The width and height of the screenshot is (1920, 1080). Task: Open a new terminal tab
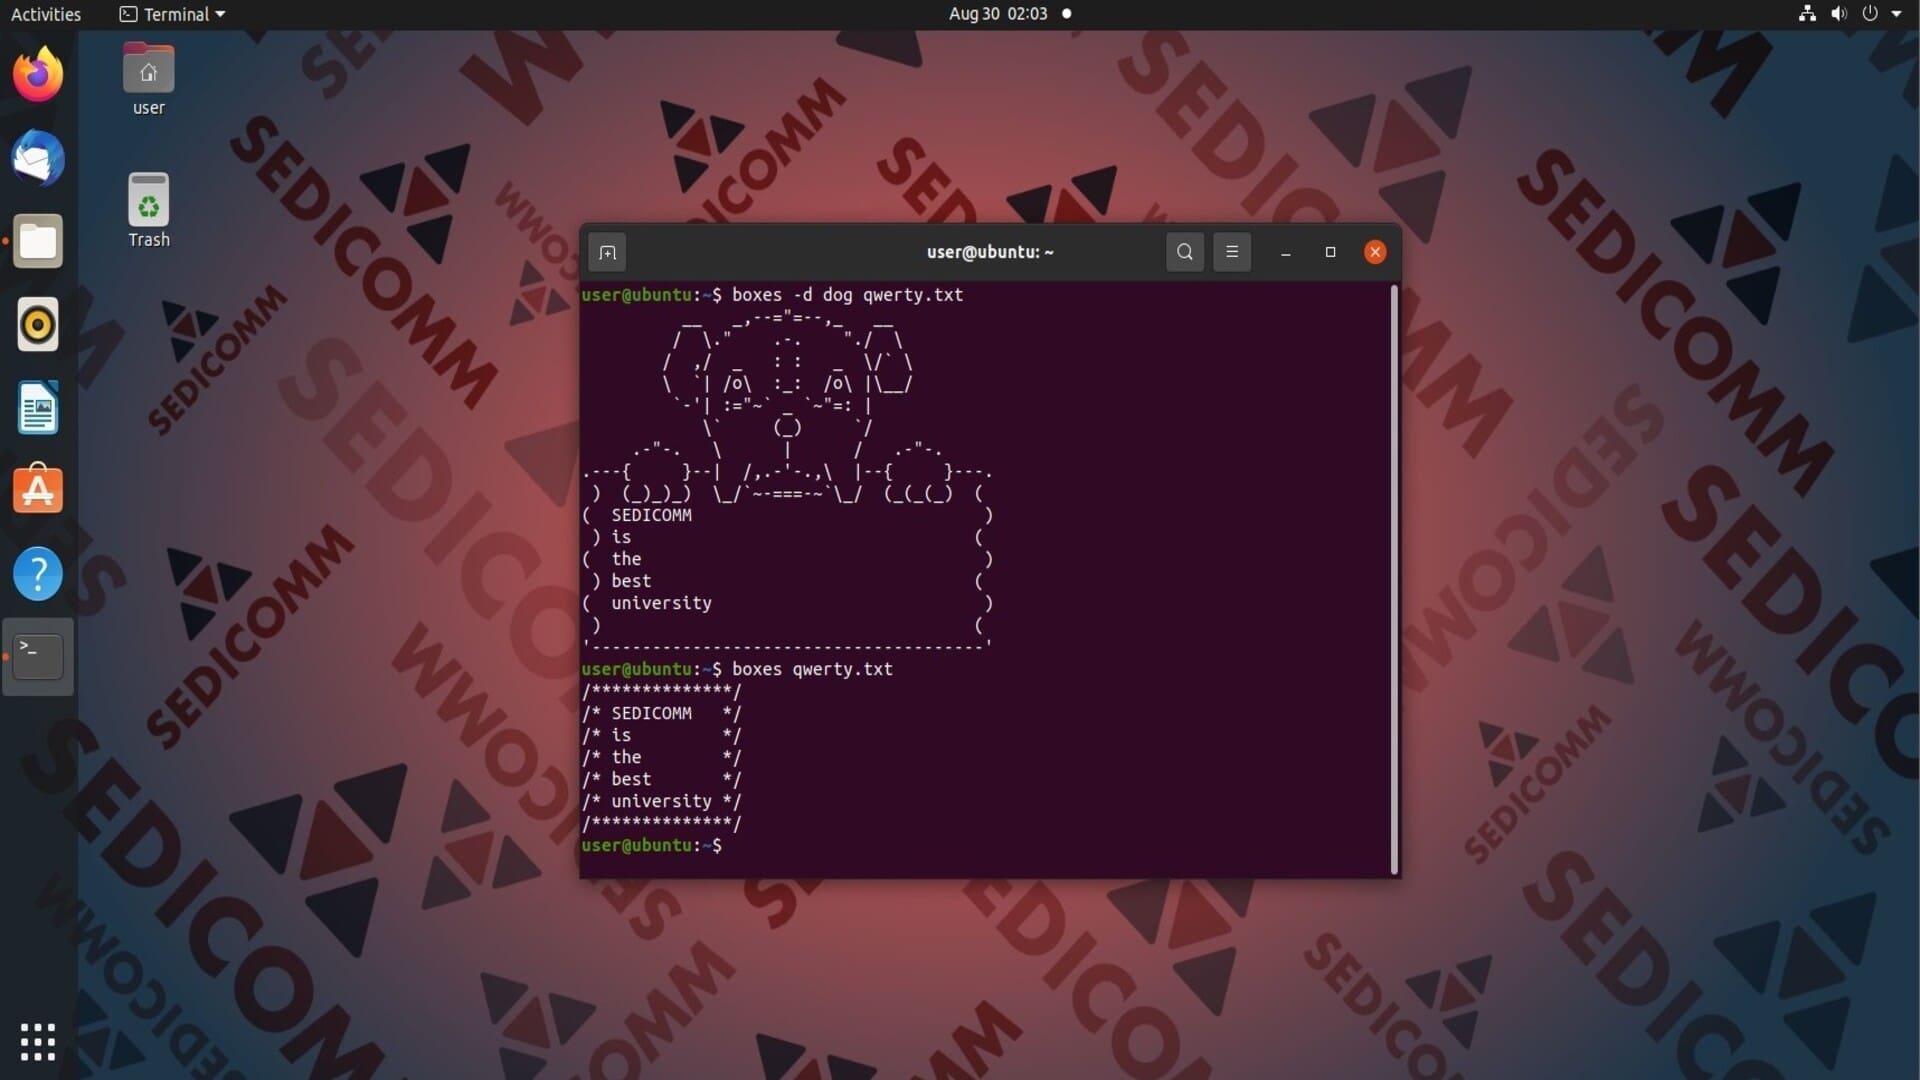click(607, 252)
